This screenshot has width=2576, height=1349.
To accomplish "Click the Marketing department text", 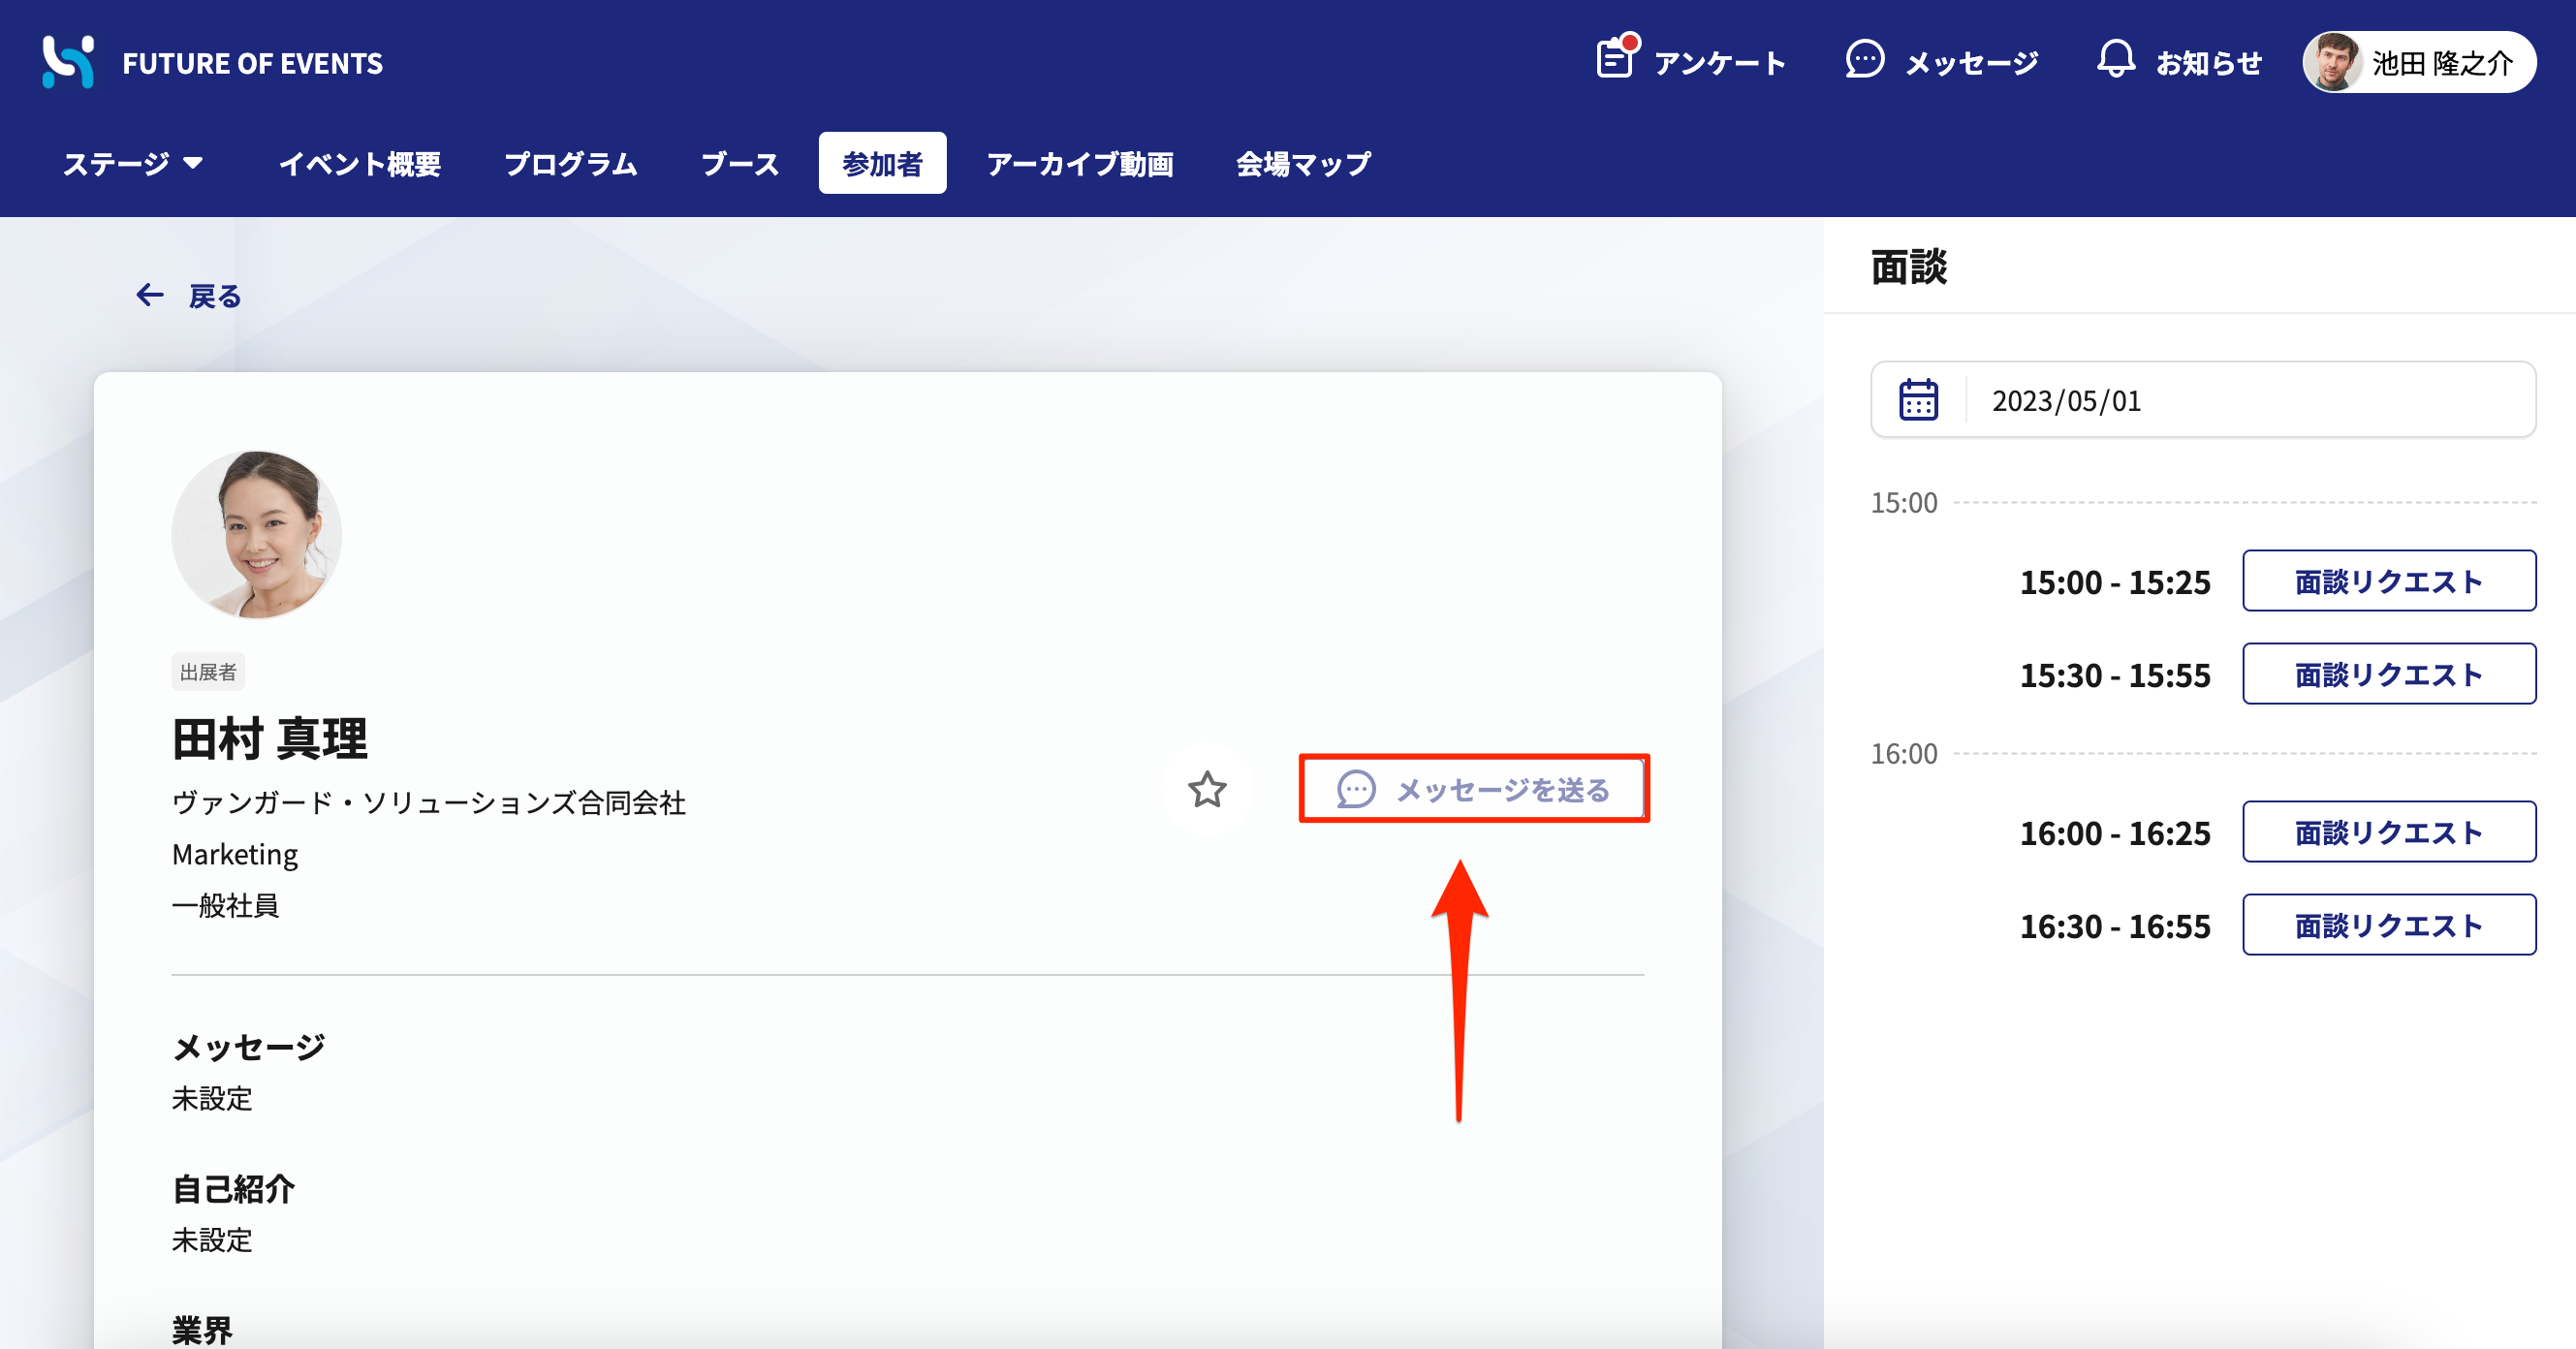I will pyautogui.click(x=235, y=854).
